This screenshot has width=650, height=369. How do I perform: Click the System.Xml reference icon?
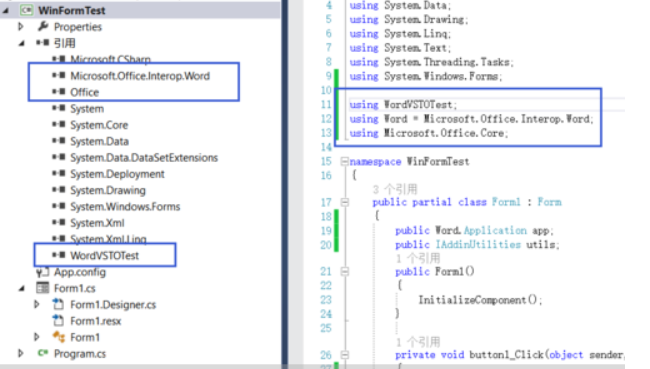coord(59,223)
